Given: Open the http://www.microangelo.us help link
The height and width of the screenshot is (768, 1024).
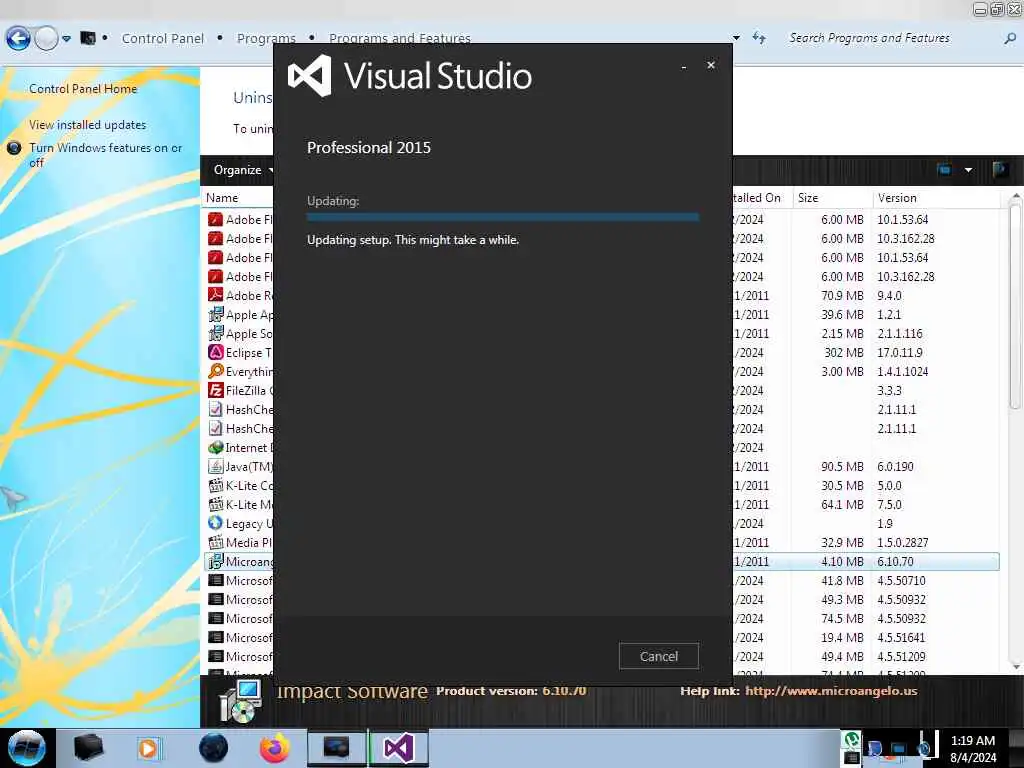Looking at the screenshot, I should (x=831, y=691).
